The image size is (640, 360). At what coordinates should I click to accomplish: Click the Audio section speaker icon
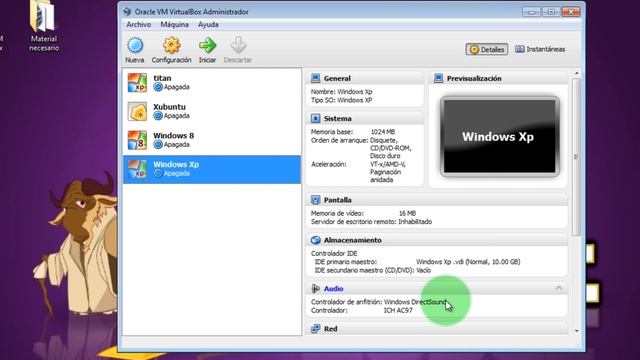315,289
